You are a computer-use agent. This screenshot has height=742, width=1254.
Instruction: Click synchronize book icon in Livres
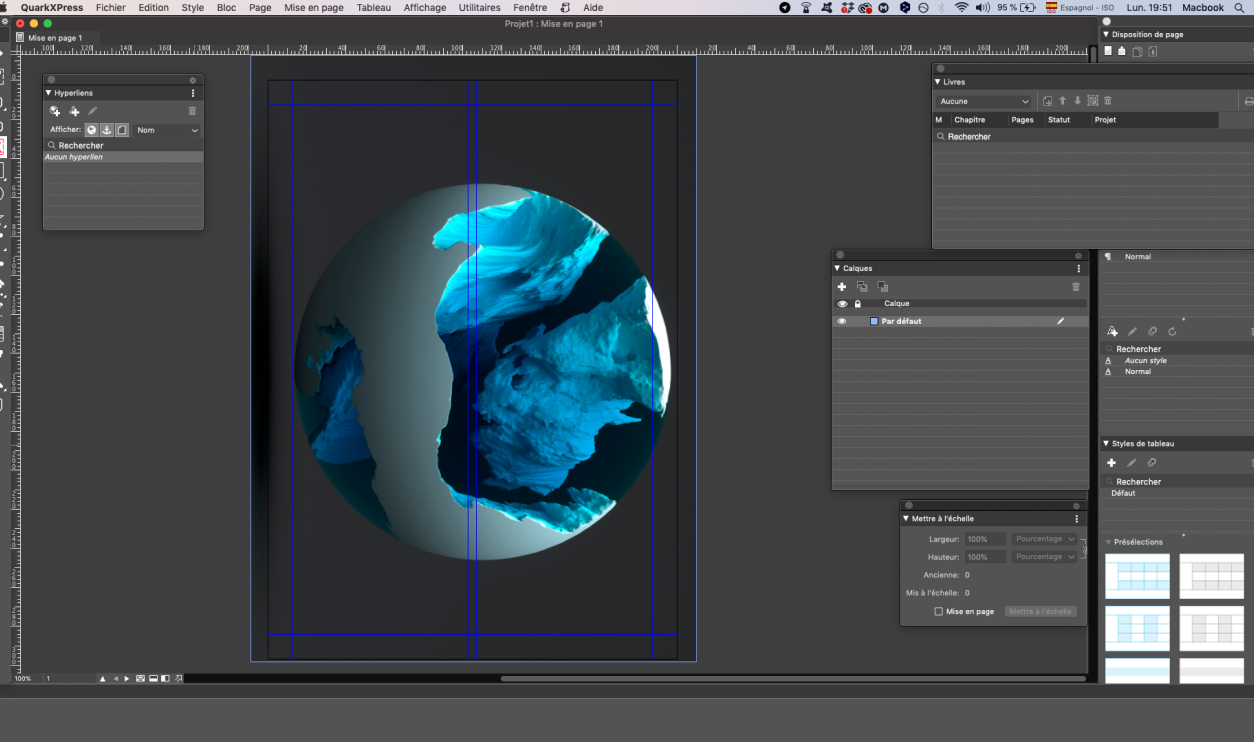[1092, 101]
